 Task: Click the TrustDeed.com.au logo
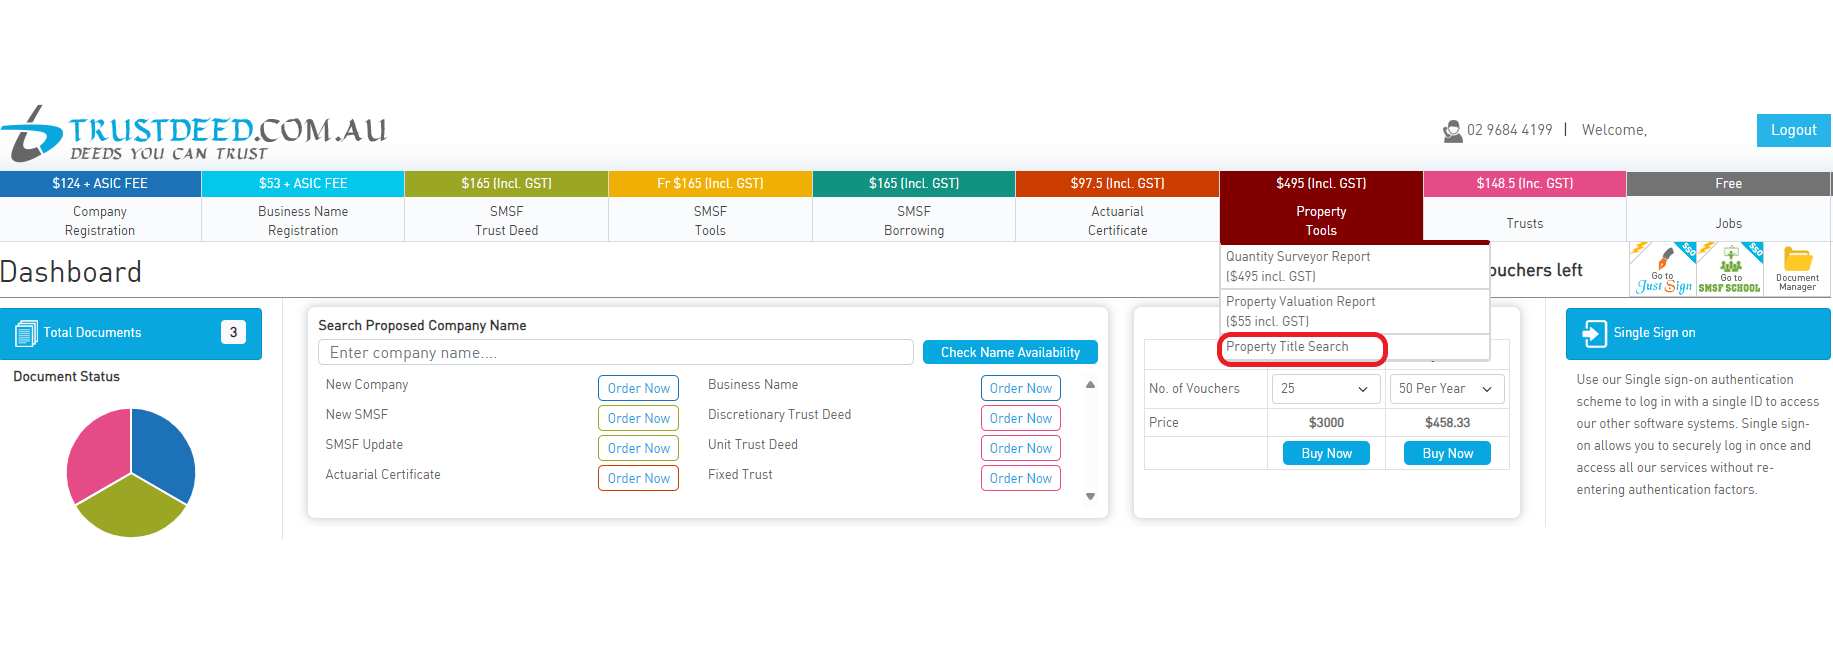195,135
